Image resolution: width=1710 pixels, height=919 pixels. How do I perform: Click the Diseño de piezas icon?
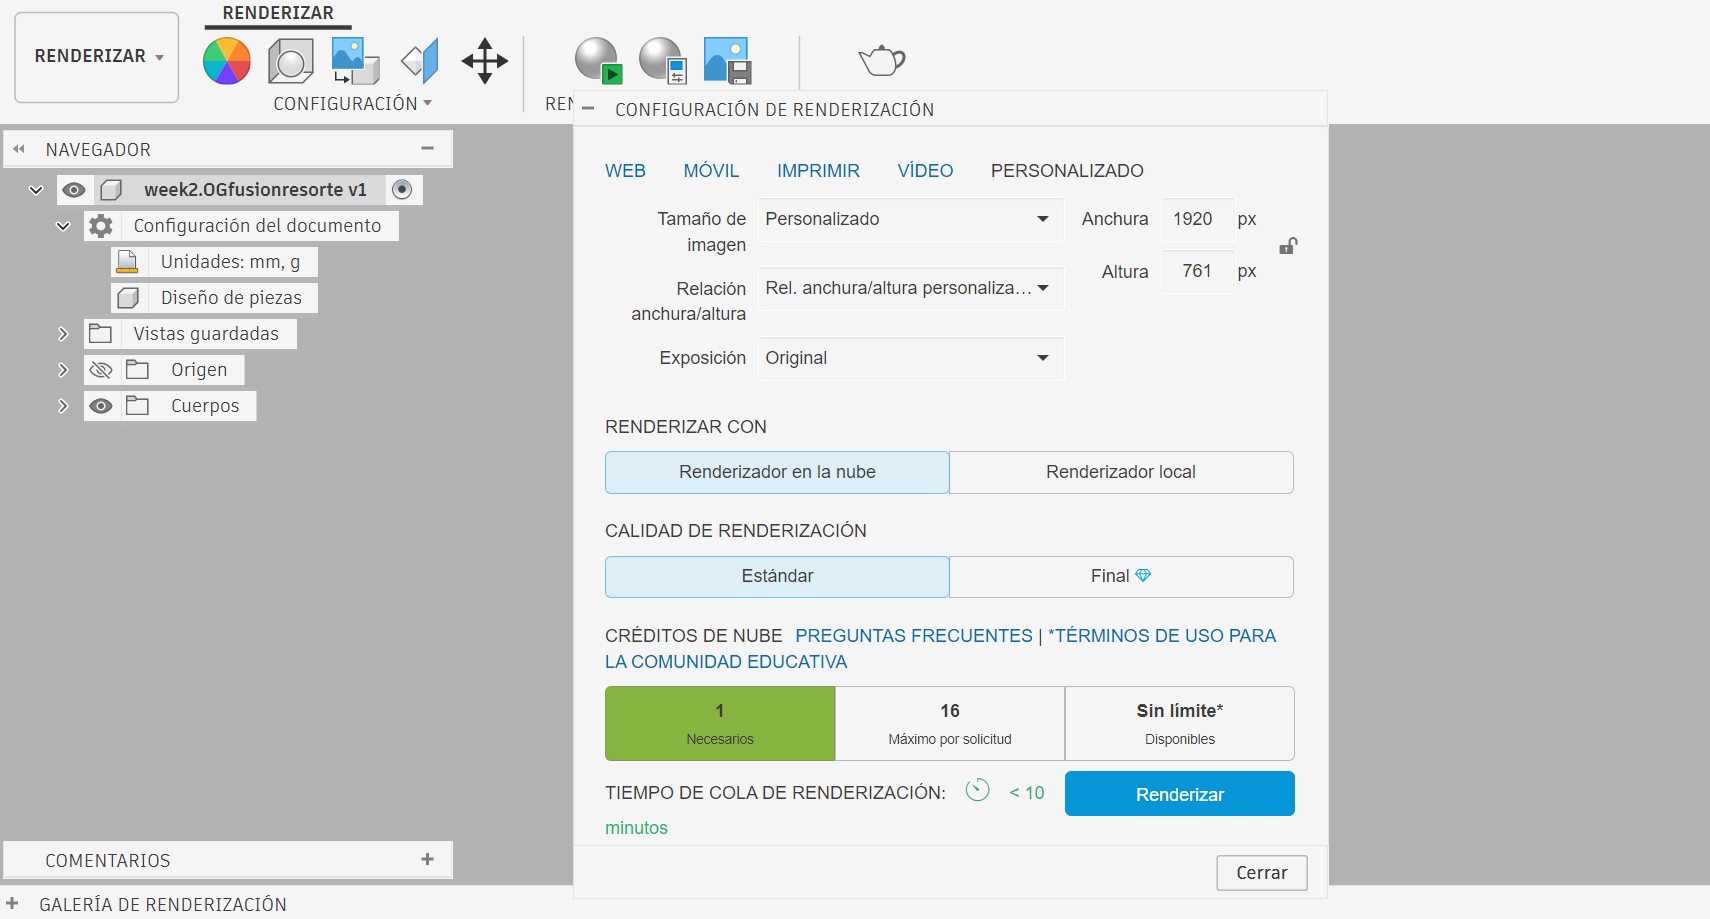coord(128,298)
